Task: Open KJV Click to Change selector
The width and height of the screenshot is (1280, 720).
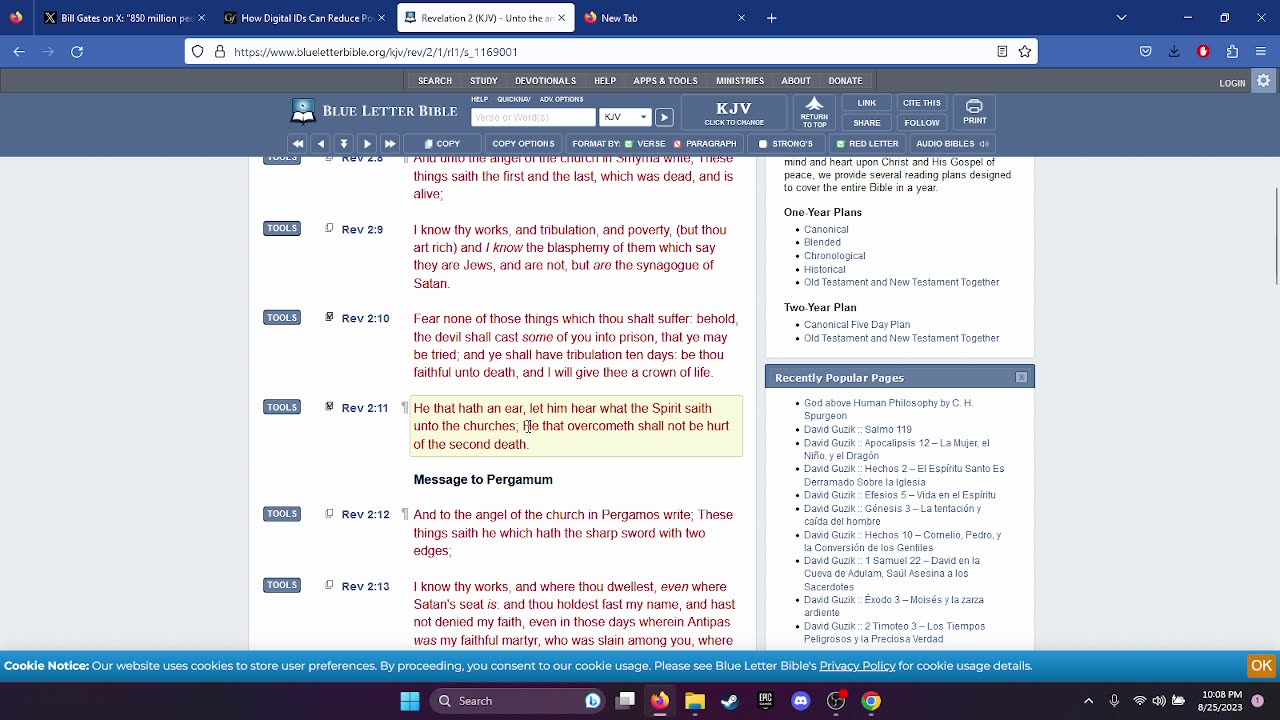Action: [734, 113]
